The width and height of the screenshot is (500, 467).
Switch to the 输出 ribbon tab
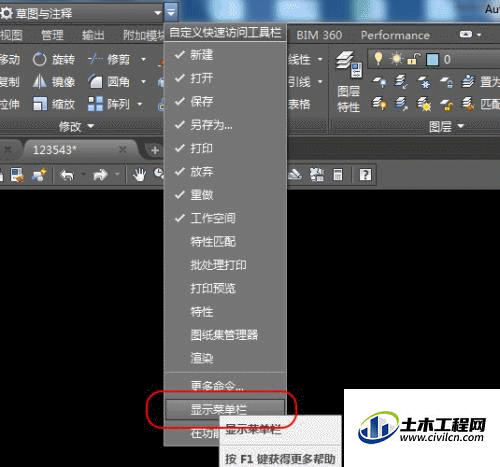point(93,35)
